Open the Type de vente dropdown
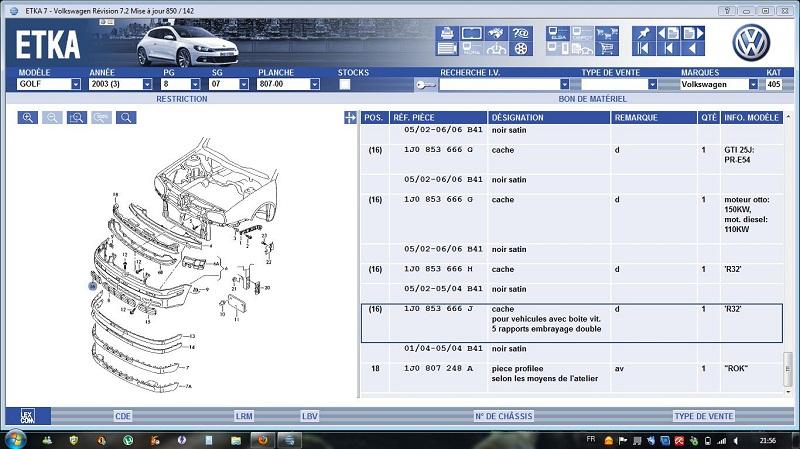The image size is (800, 449). tap(652, 84)
